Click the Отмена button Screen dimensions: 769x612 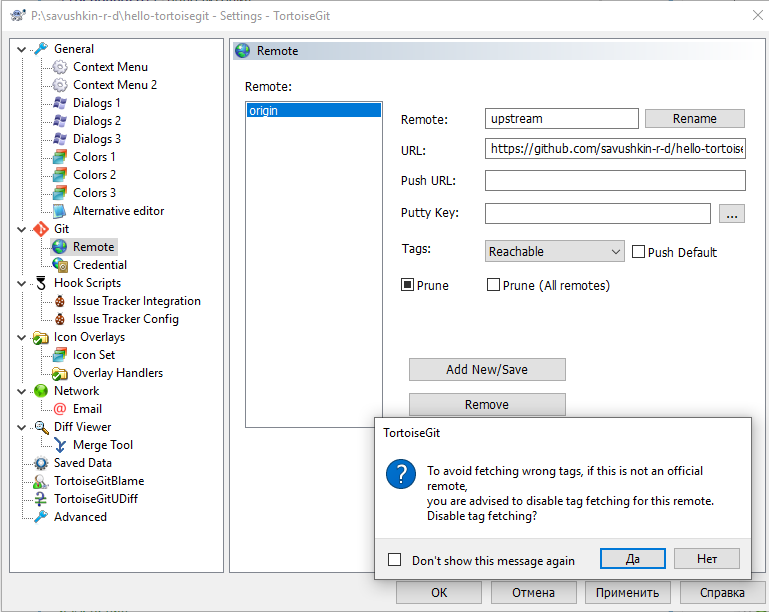pos(534,592)
